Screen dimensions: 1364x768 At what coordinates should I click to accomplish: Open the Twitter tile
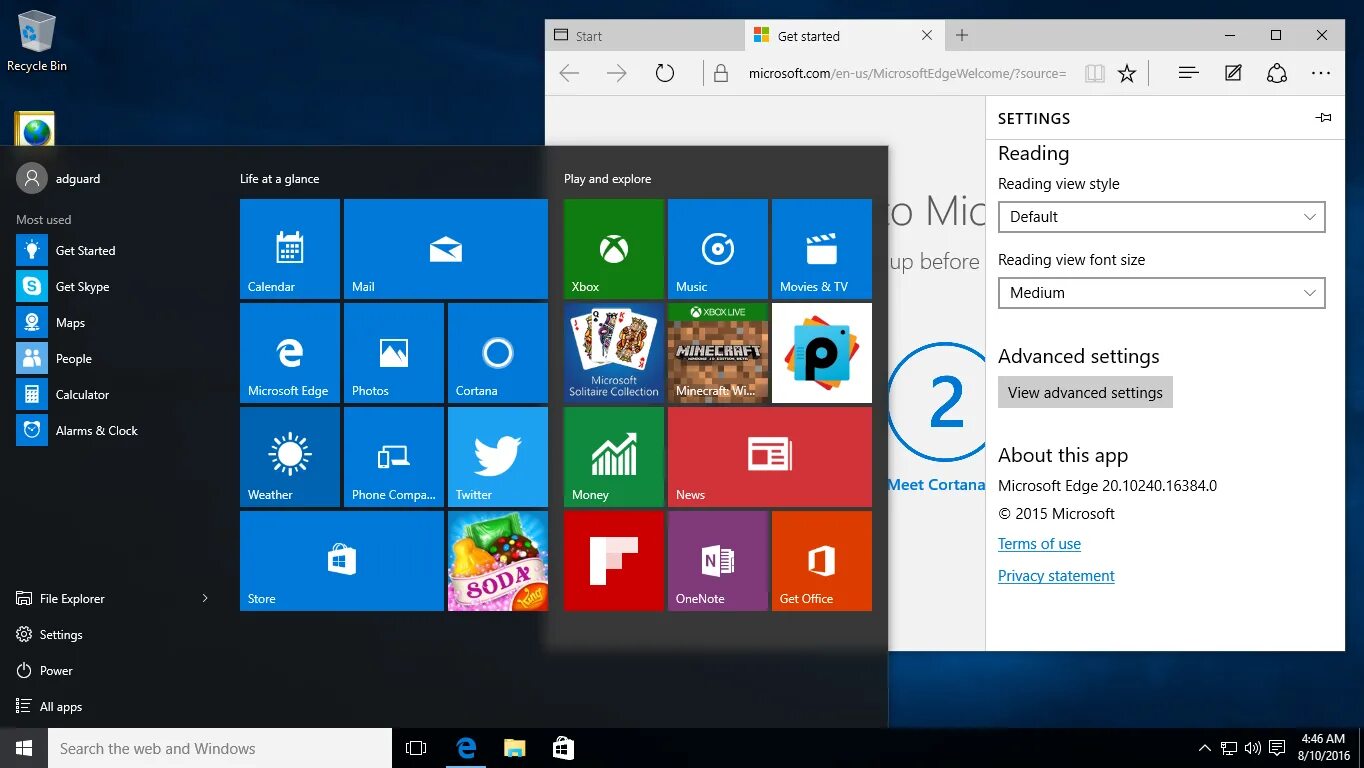[498, 457]
